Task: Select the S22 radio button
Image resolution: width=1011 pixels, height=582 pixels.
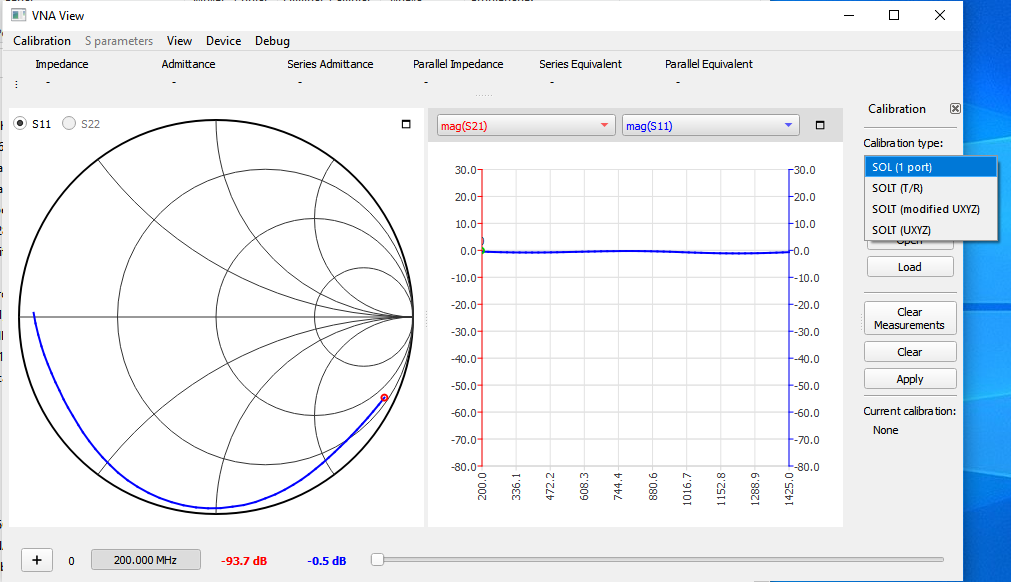Action: 69,124
